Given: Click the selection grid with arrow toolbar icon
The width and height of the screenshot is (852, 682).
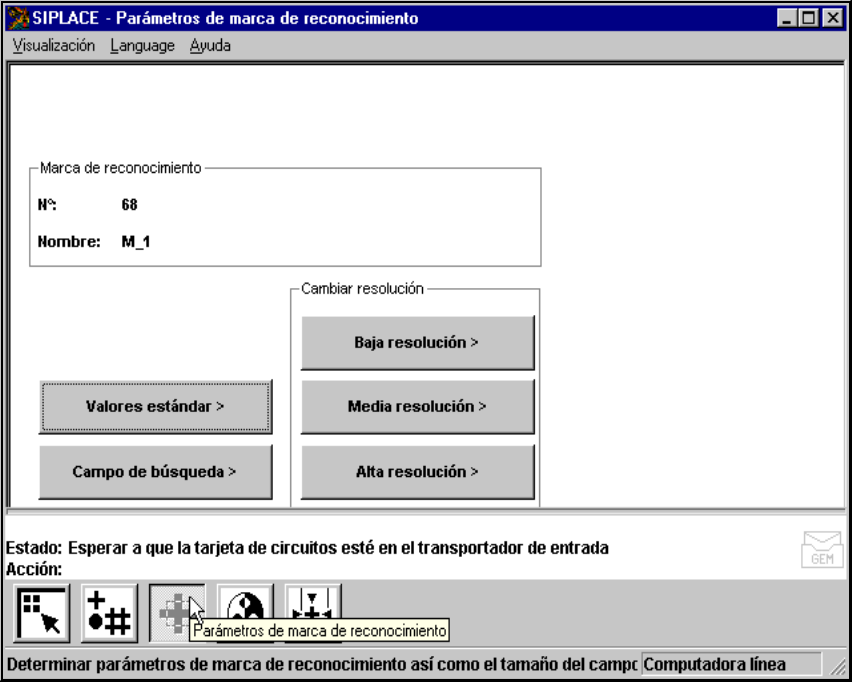Looking at the screenshot, I should (x=42, y=613).
